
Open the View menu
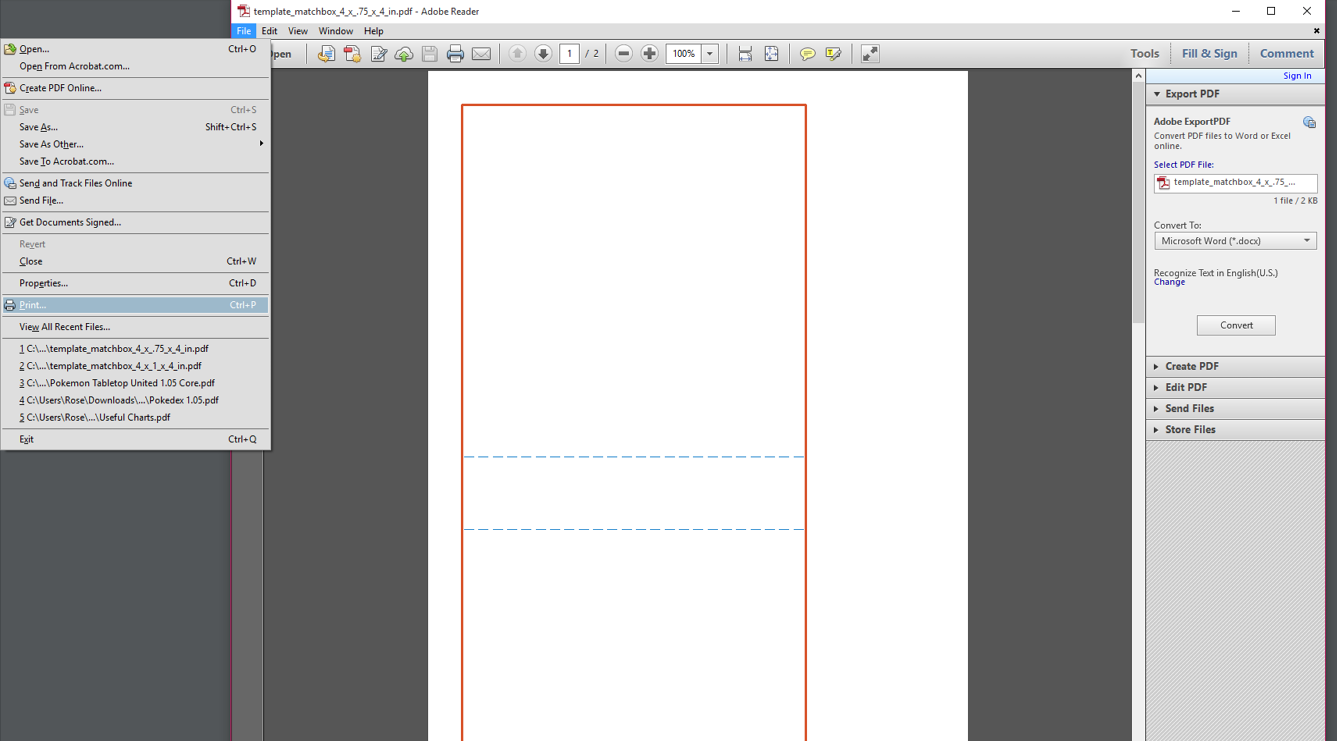point(298,31)
